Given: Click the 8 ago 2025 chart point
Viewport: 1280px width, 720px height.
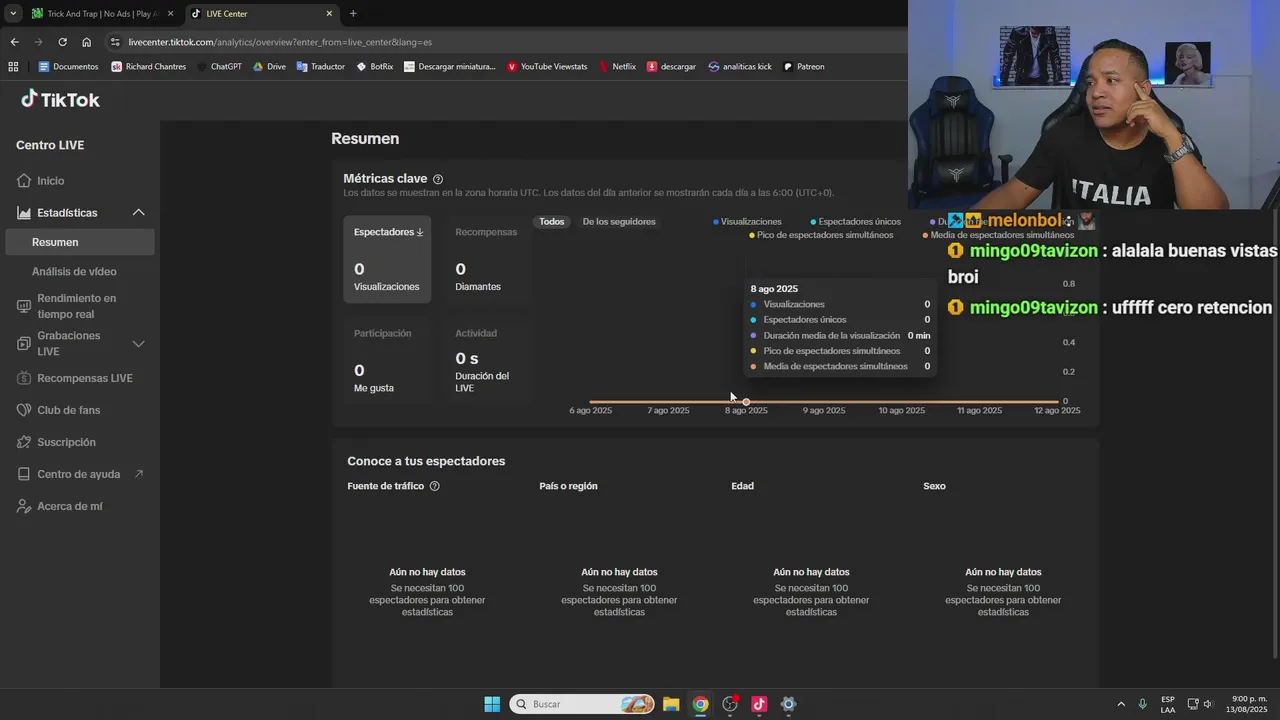Looking at the screenshot, I should coord(746,402).
